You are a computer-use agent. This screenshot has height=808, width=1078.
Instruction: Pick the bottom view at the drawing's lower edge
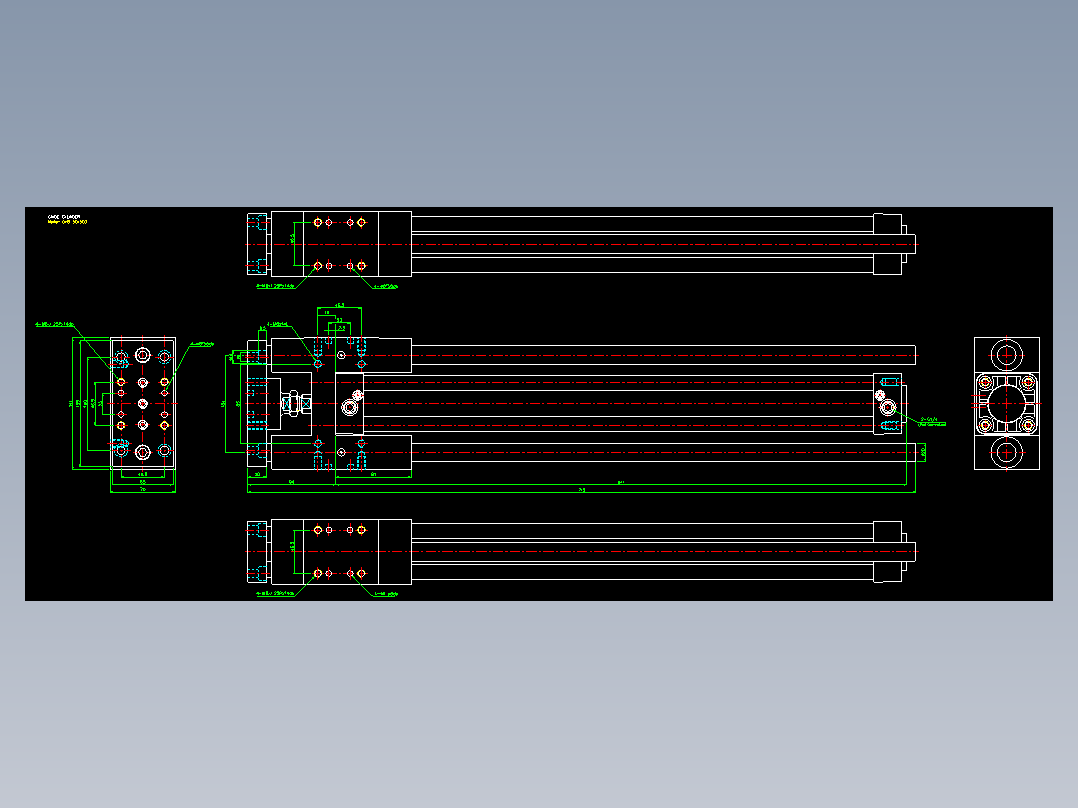[x=582, y=552]
